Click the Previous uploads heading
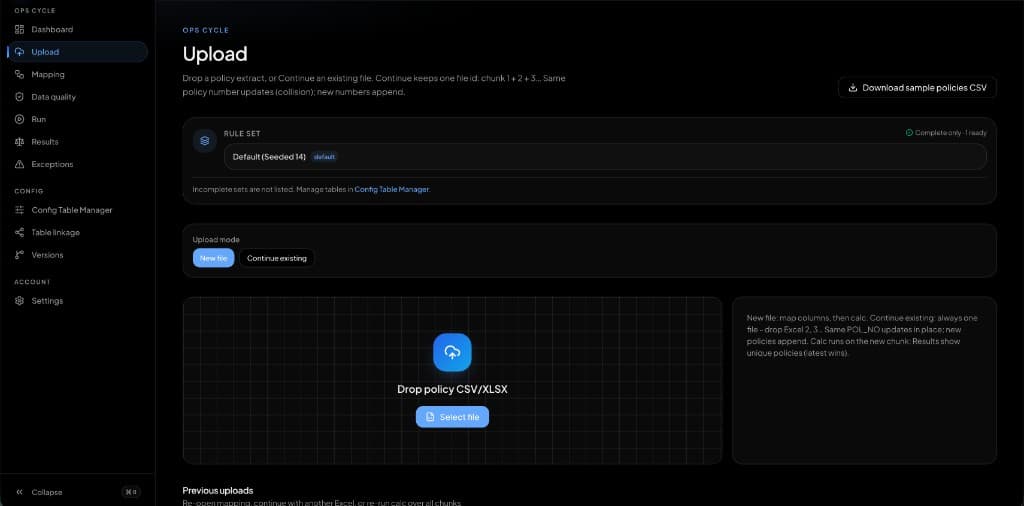Viewport: 1024px width, 506px height. click(217, 490)
